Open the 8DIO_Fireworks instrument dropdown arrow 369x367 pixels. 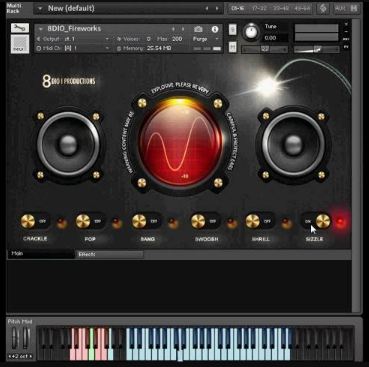[41, 29]
